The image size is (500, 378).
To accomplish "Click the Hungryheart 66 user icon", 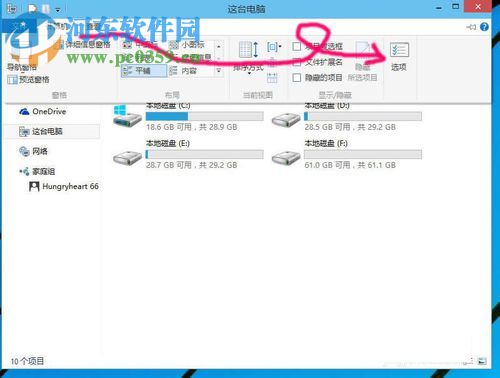I will (x=34, y=186).
